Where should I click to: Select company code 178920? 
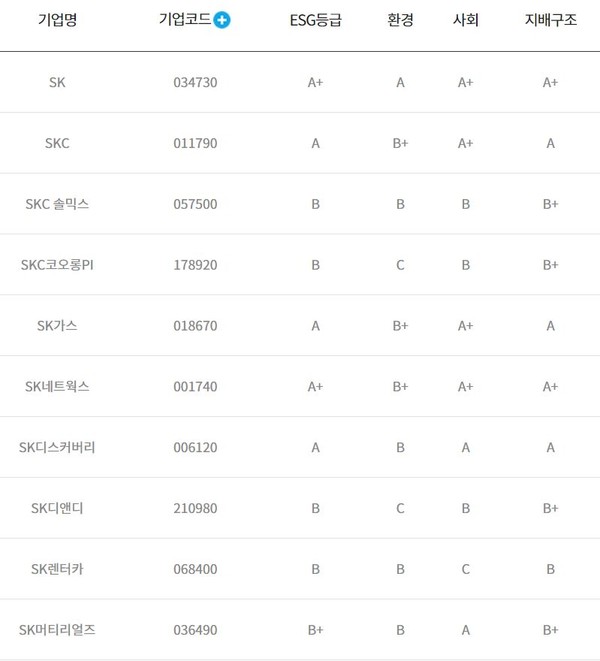pos(195,265)
